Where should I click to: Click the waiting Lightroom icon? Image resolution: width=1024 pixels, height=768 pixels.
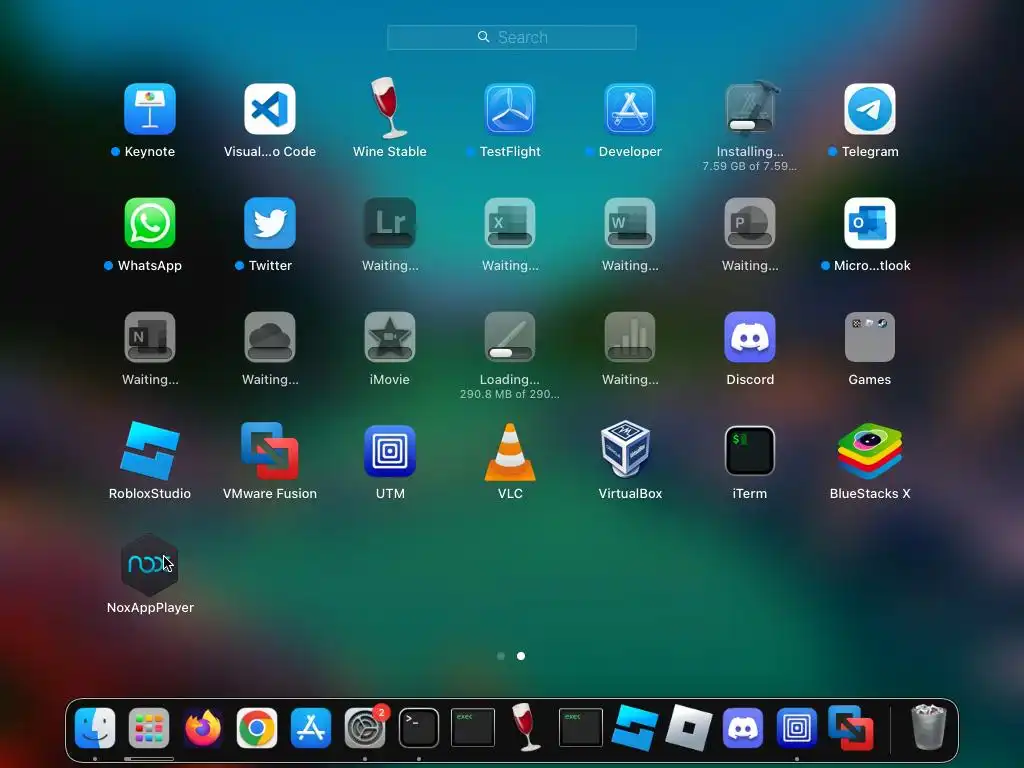click(x=390, y=223)
